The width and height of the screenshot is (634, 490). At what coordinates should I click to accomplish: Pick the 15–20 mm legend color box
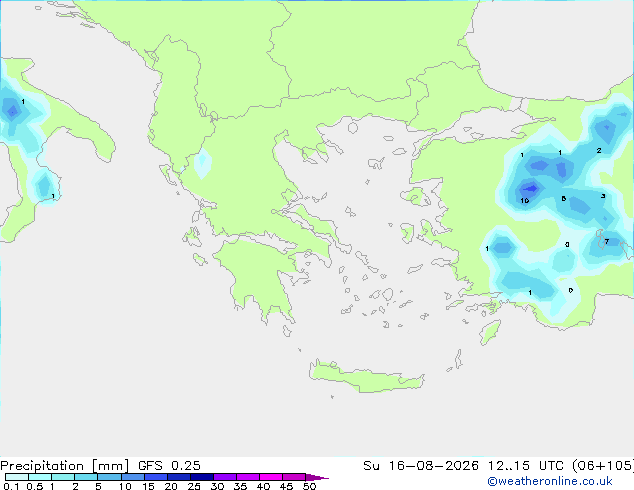156,477
